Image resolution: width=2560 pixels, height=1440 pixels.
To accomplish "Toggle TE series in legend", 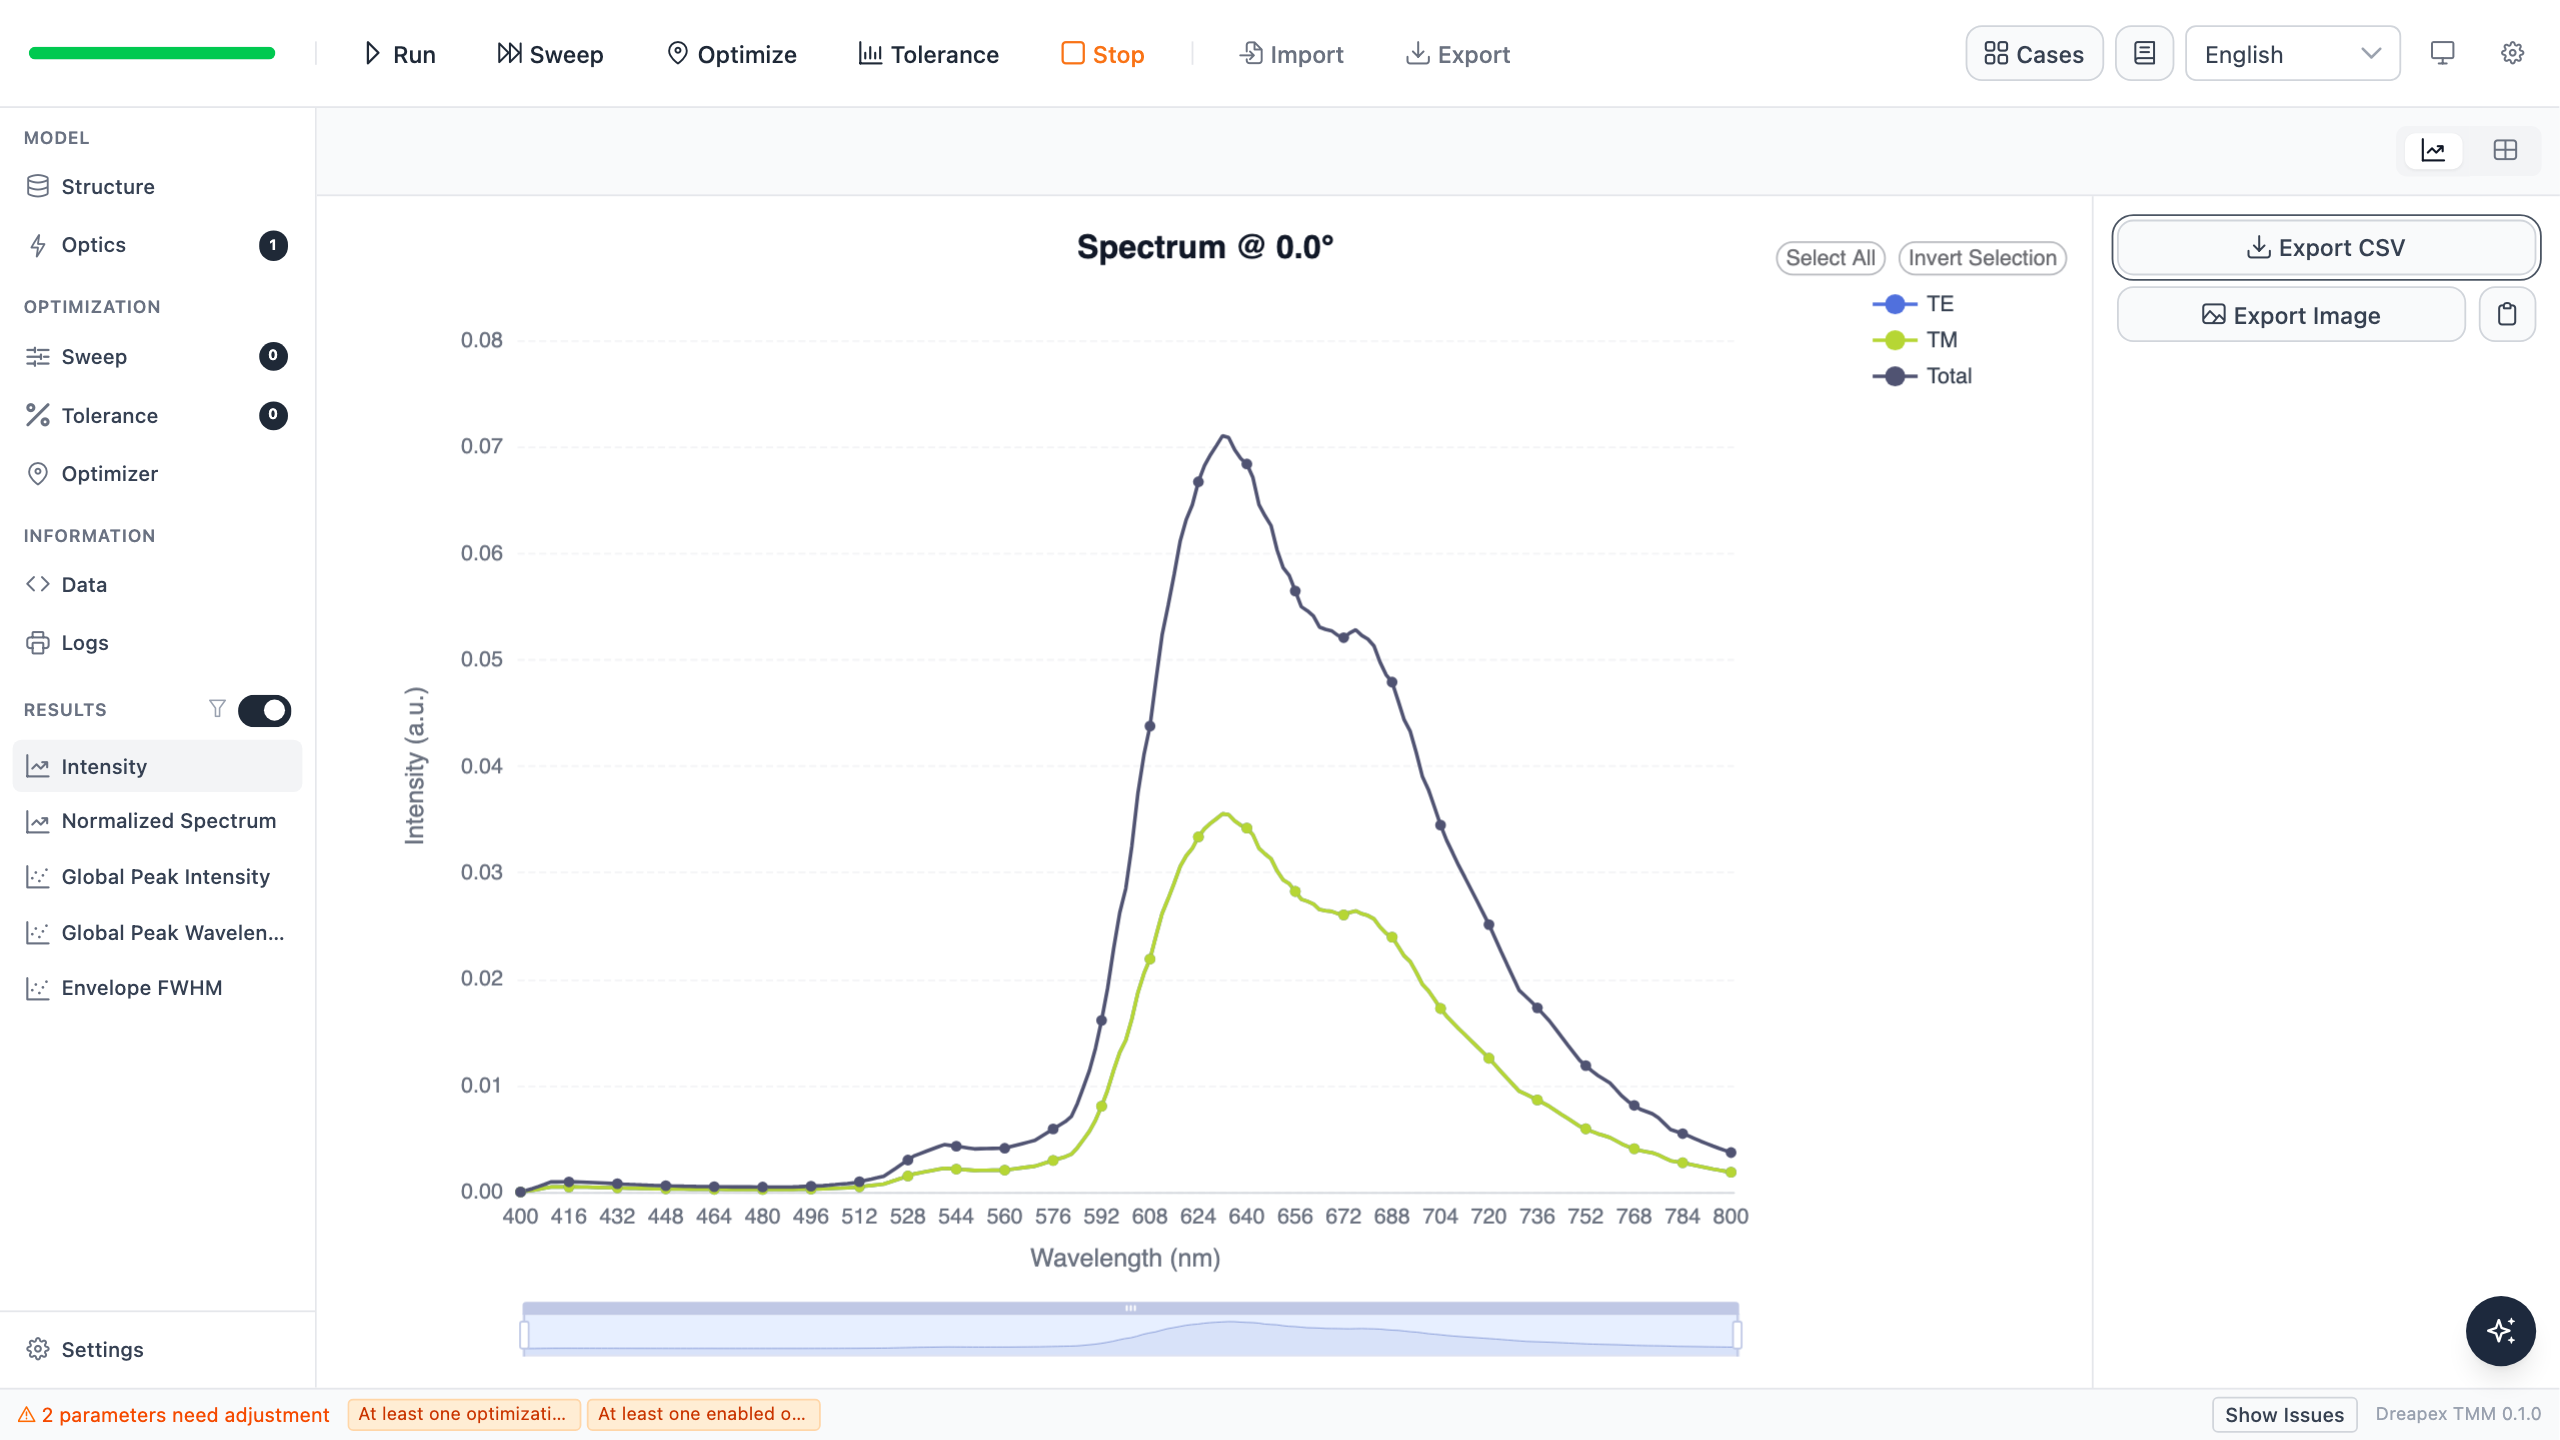I will point(1912,304).
